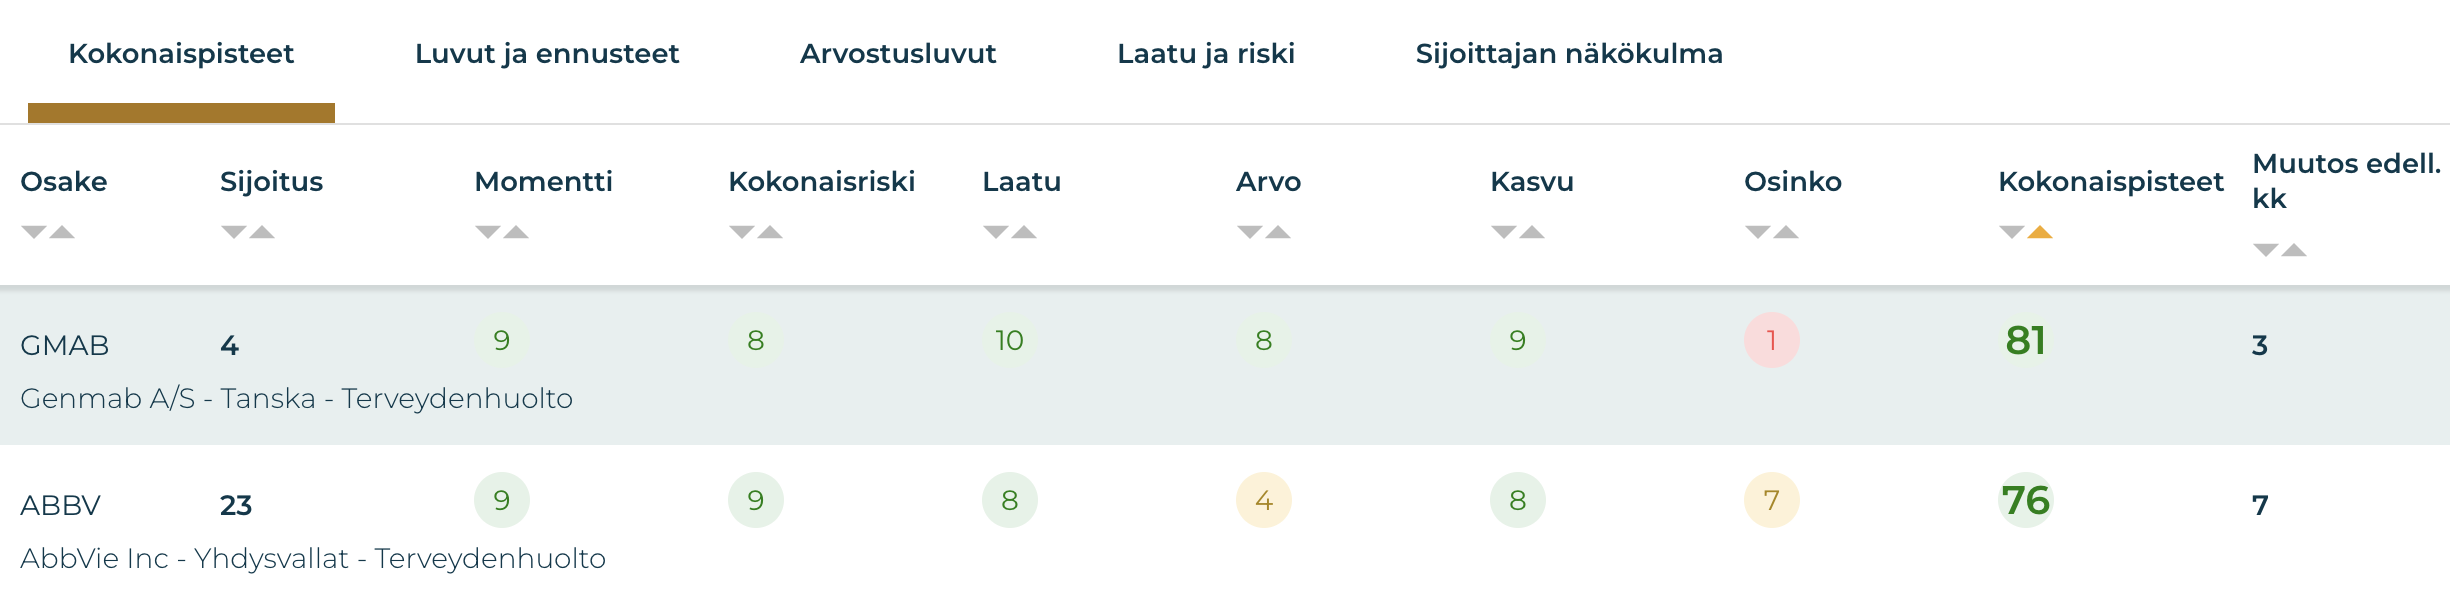Sort Arvo column ascending arrow
Viewport: 2450px width, 598px height.
coord(1279,232)
